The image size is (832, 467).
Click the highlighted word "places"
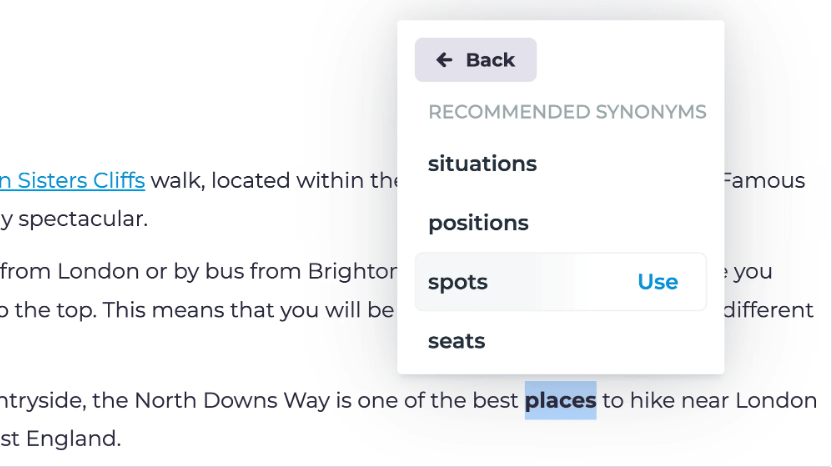pyautogui.click(x=560, y=401)
